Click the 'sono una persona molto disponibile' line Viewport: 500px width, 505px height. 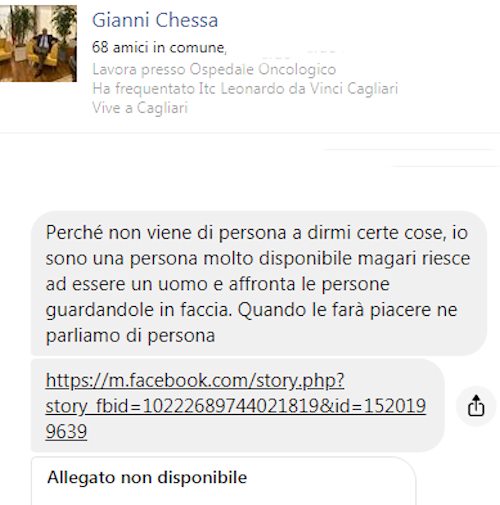tap(258, 258)
